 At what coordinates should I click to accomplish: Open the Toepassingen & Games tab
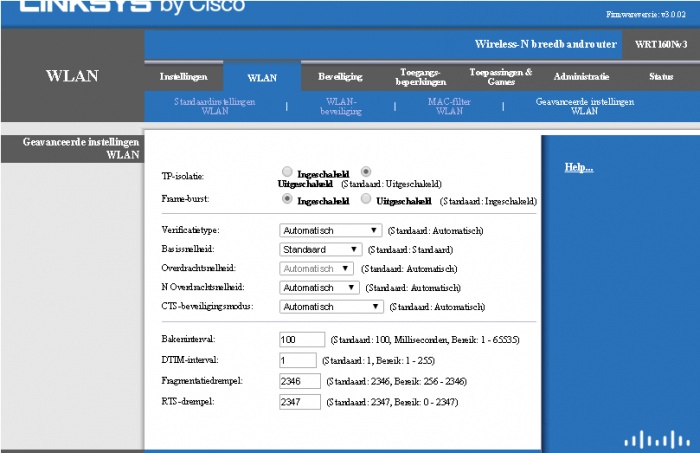pos(500,77)
